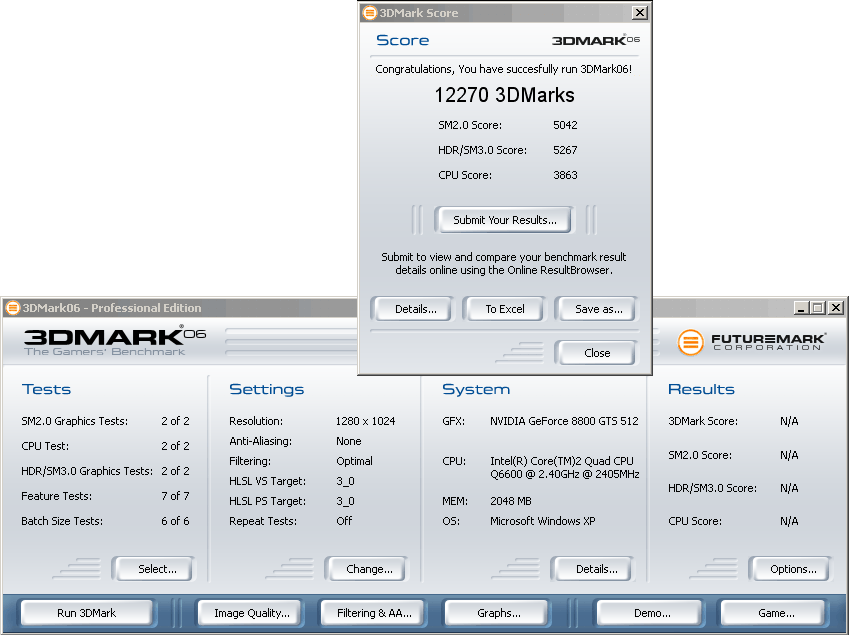The image size is (849, 635).
Task: Close the 3DMark Score dialog with the X
Action: click(x=639, y=13)
